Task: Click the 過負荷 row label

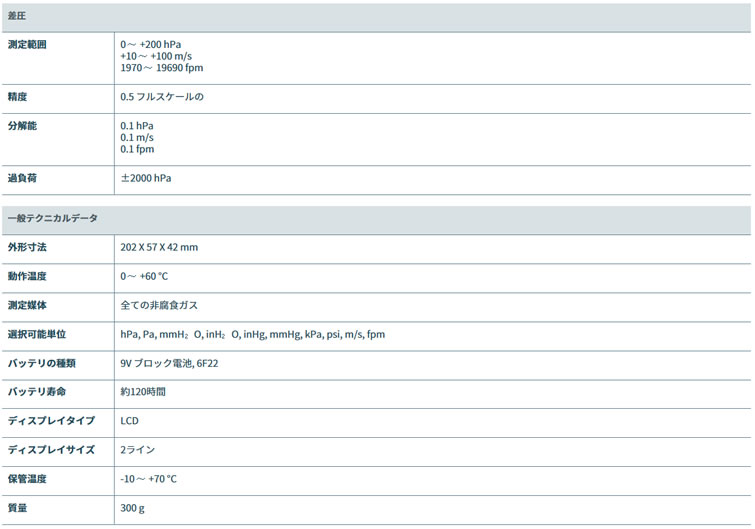Action: click(x=22, y=178)
